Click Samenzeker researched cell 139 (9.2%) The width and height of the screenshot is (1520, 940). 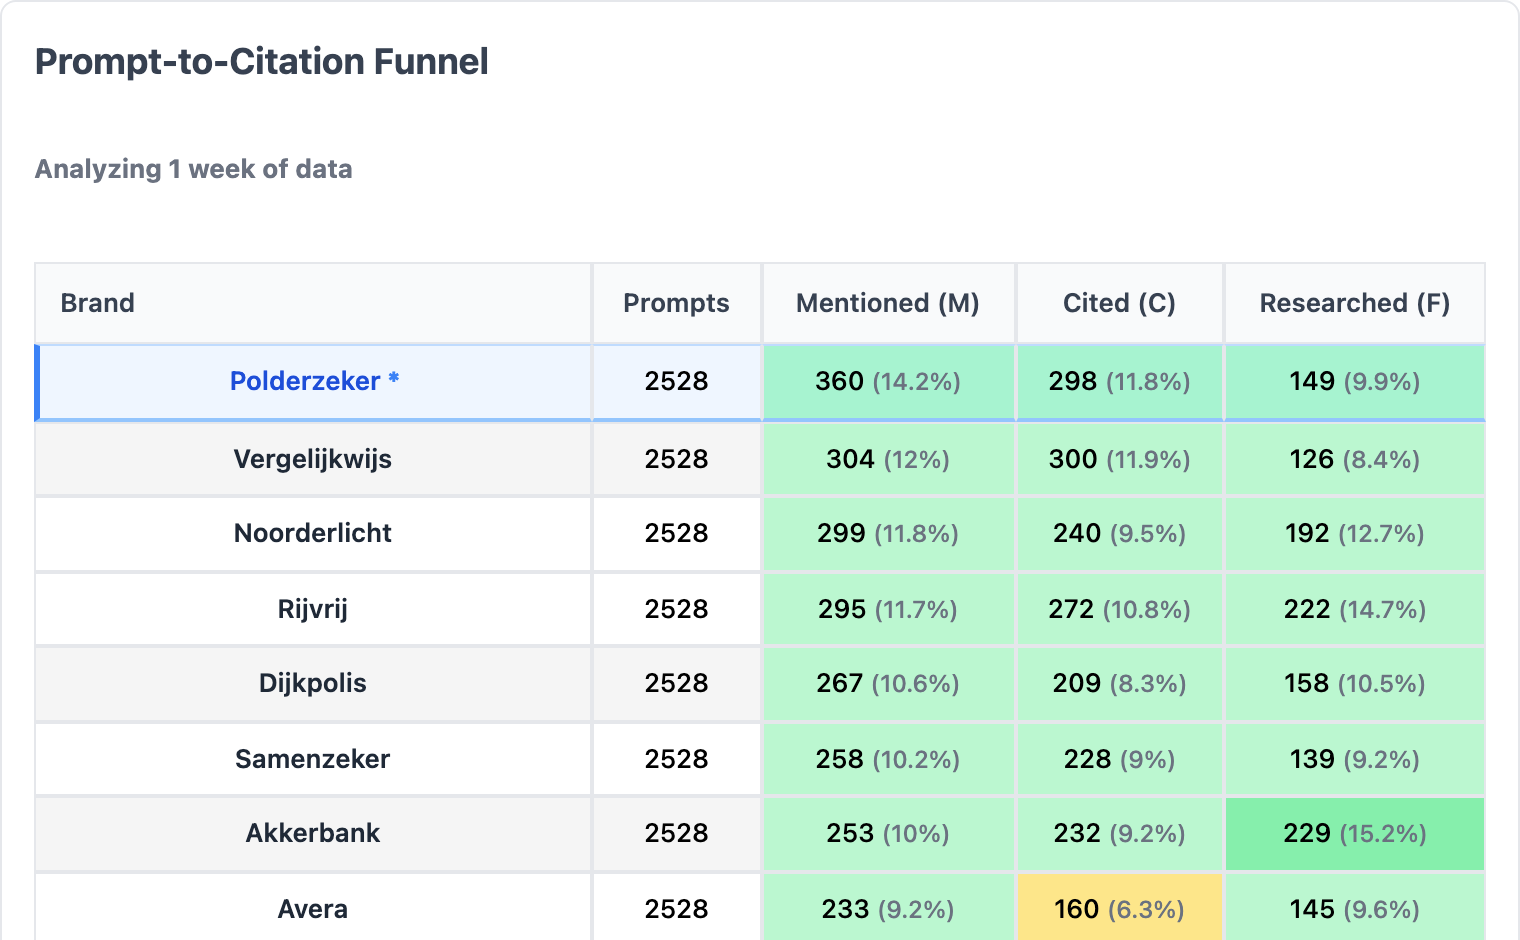click(x=1355, y=759)
